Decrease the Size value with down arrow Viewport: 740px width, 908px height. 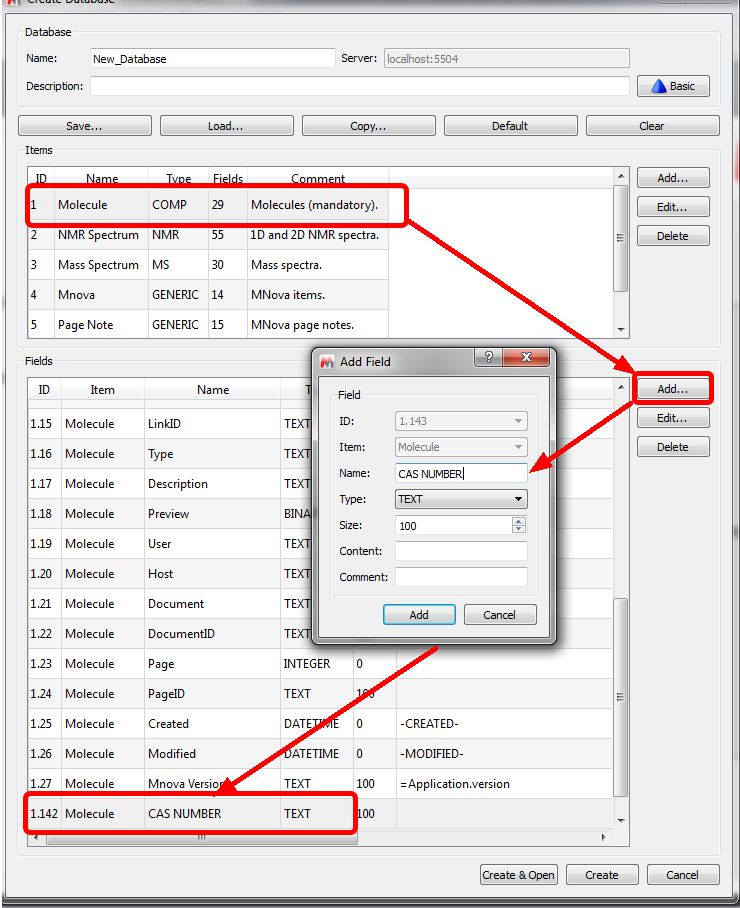[519, 529]
